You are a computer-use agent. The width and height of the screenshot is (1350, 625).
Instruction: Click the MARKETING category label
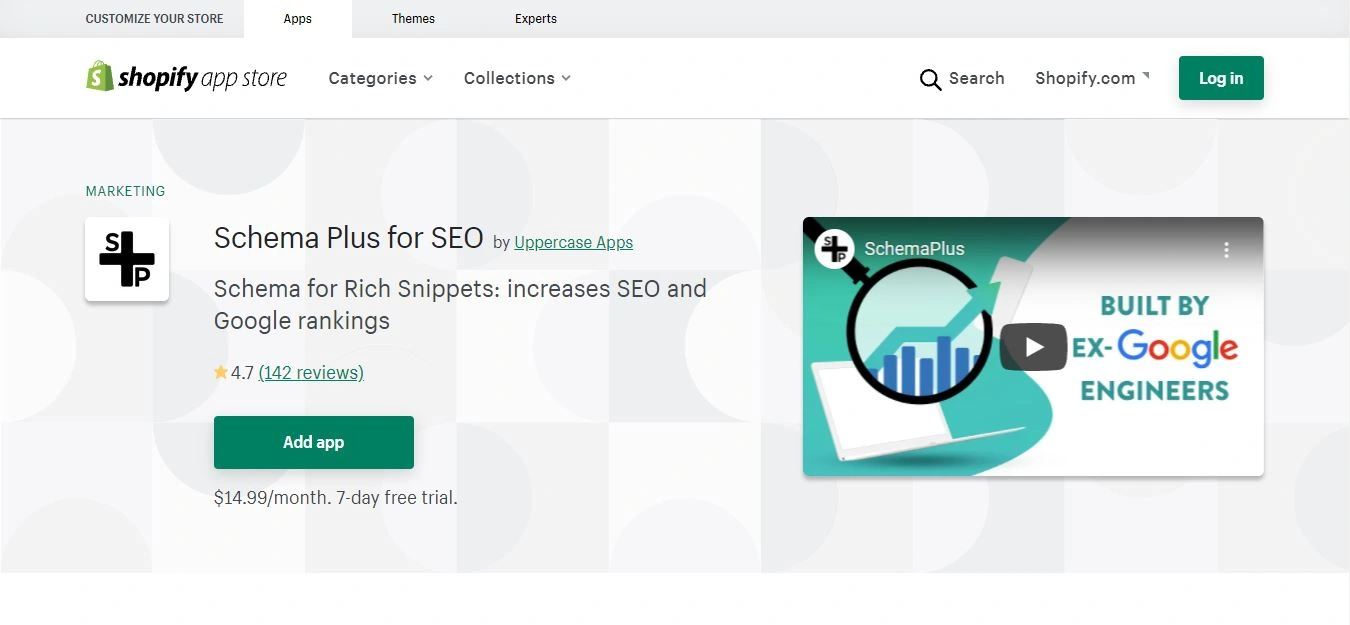(x=125, y=191)
